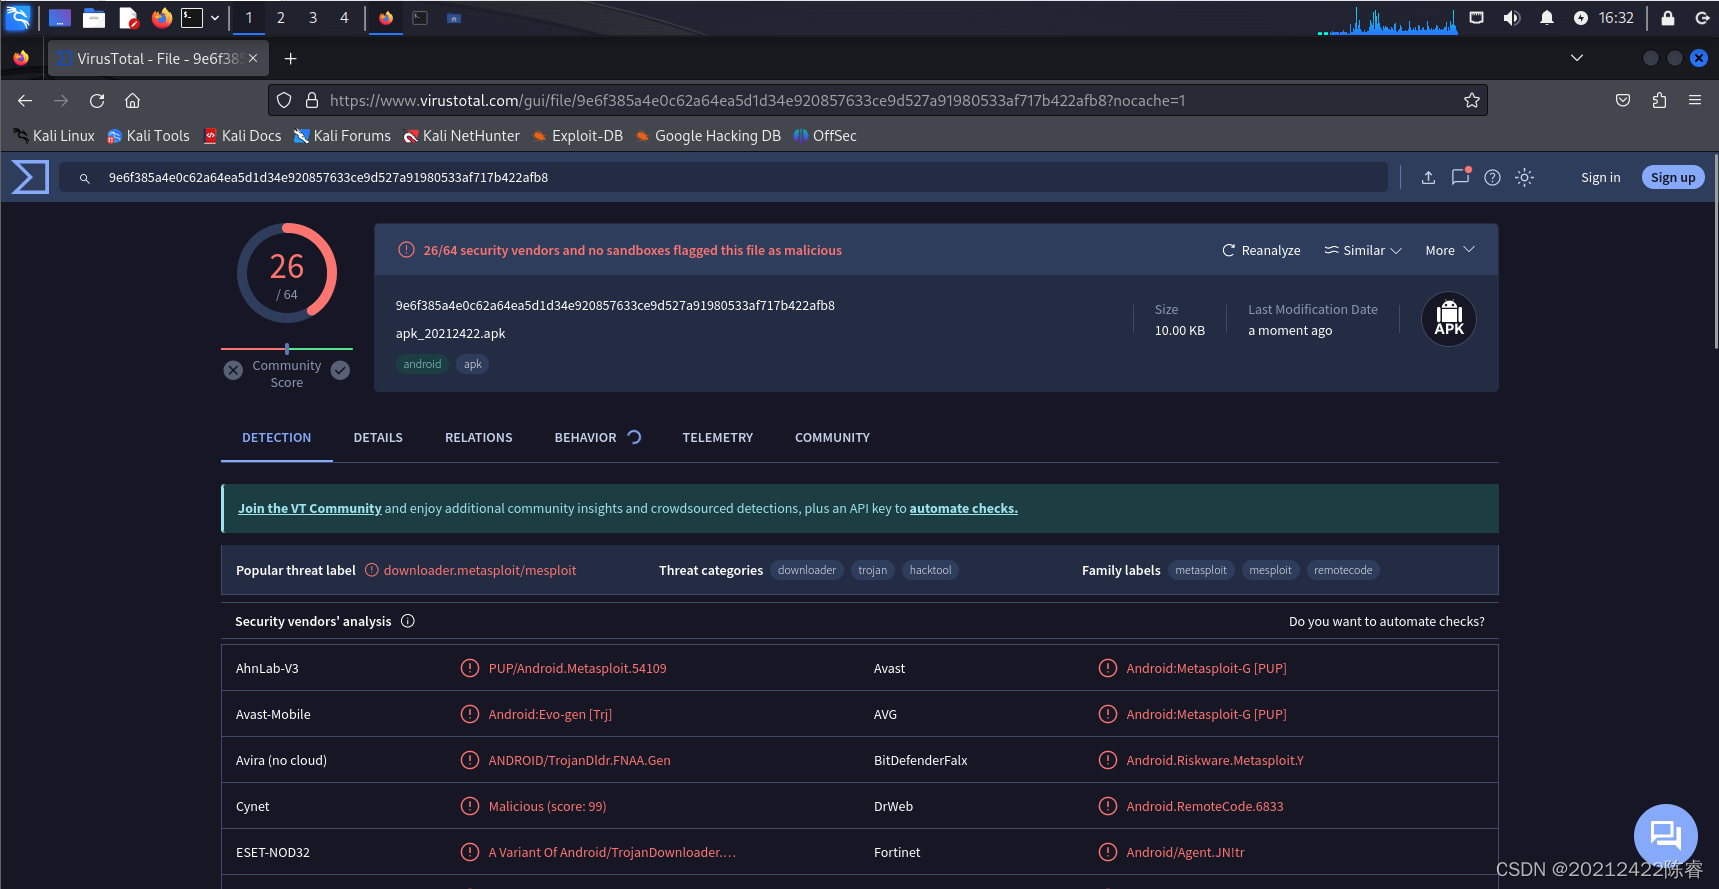Open a new browser tab

tap(290, 59)
